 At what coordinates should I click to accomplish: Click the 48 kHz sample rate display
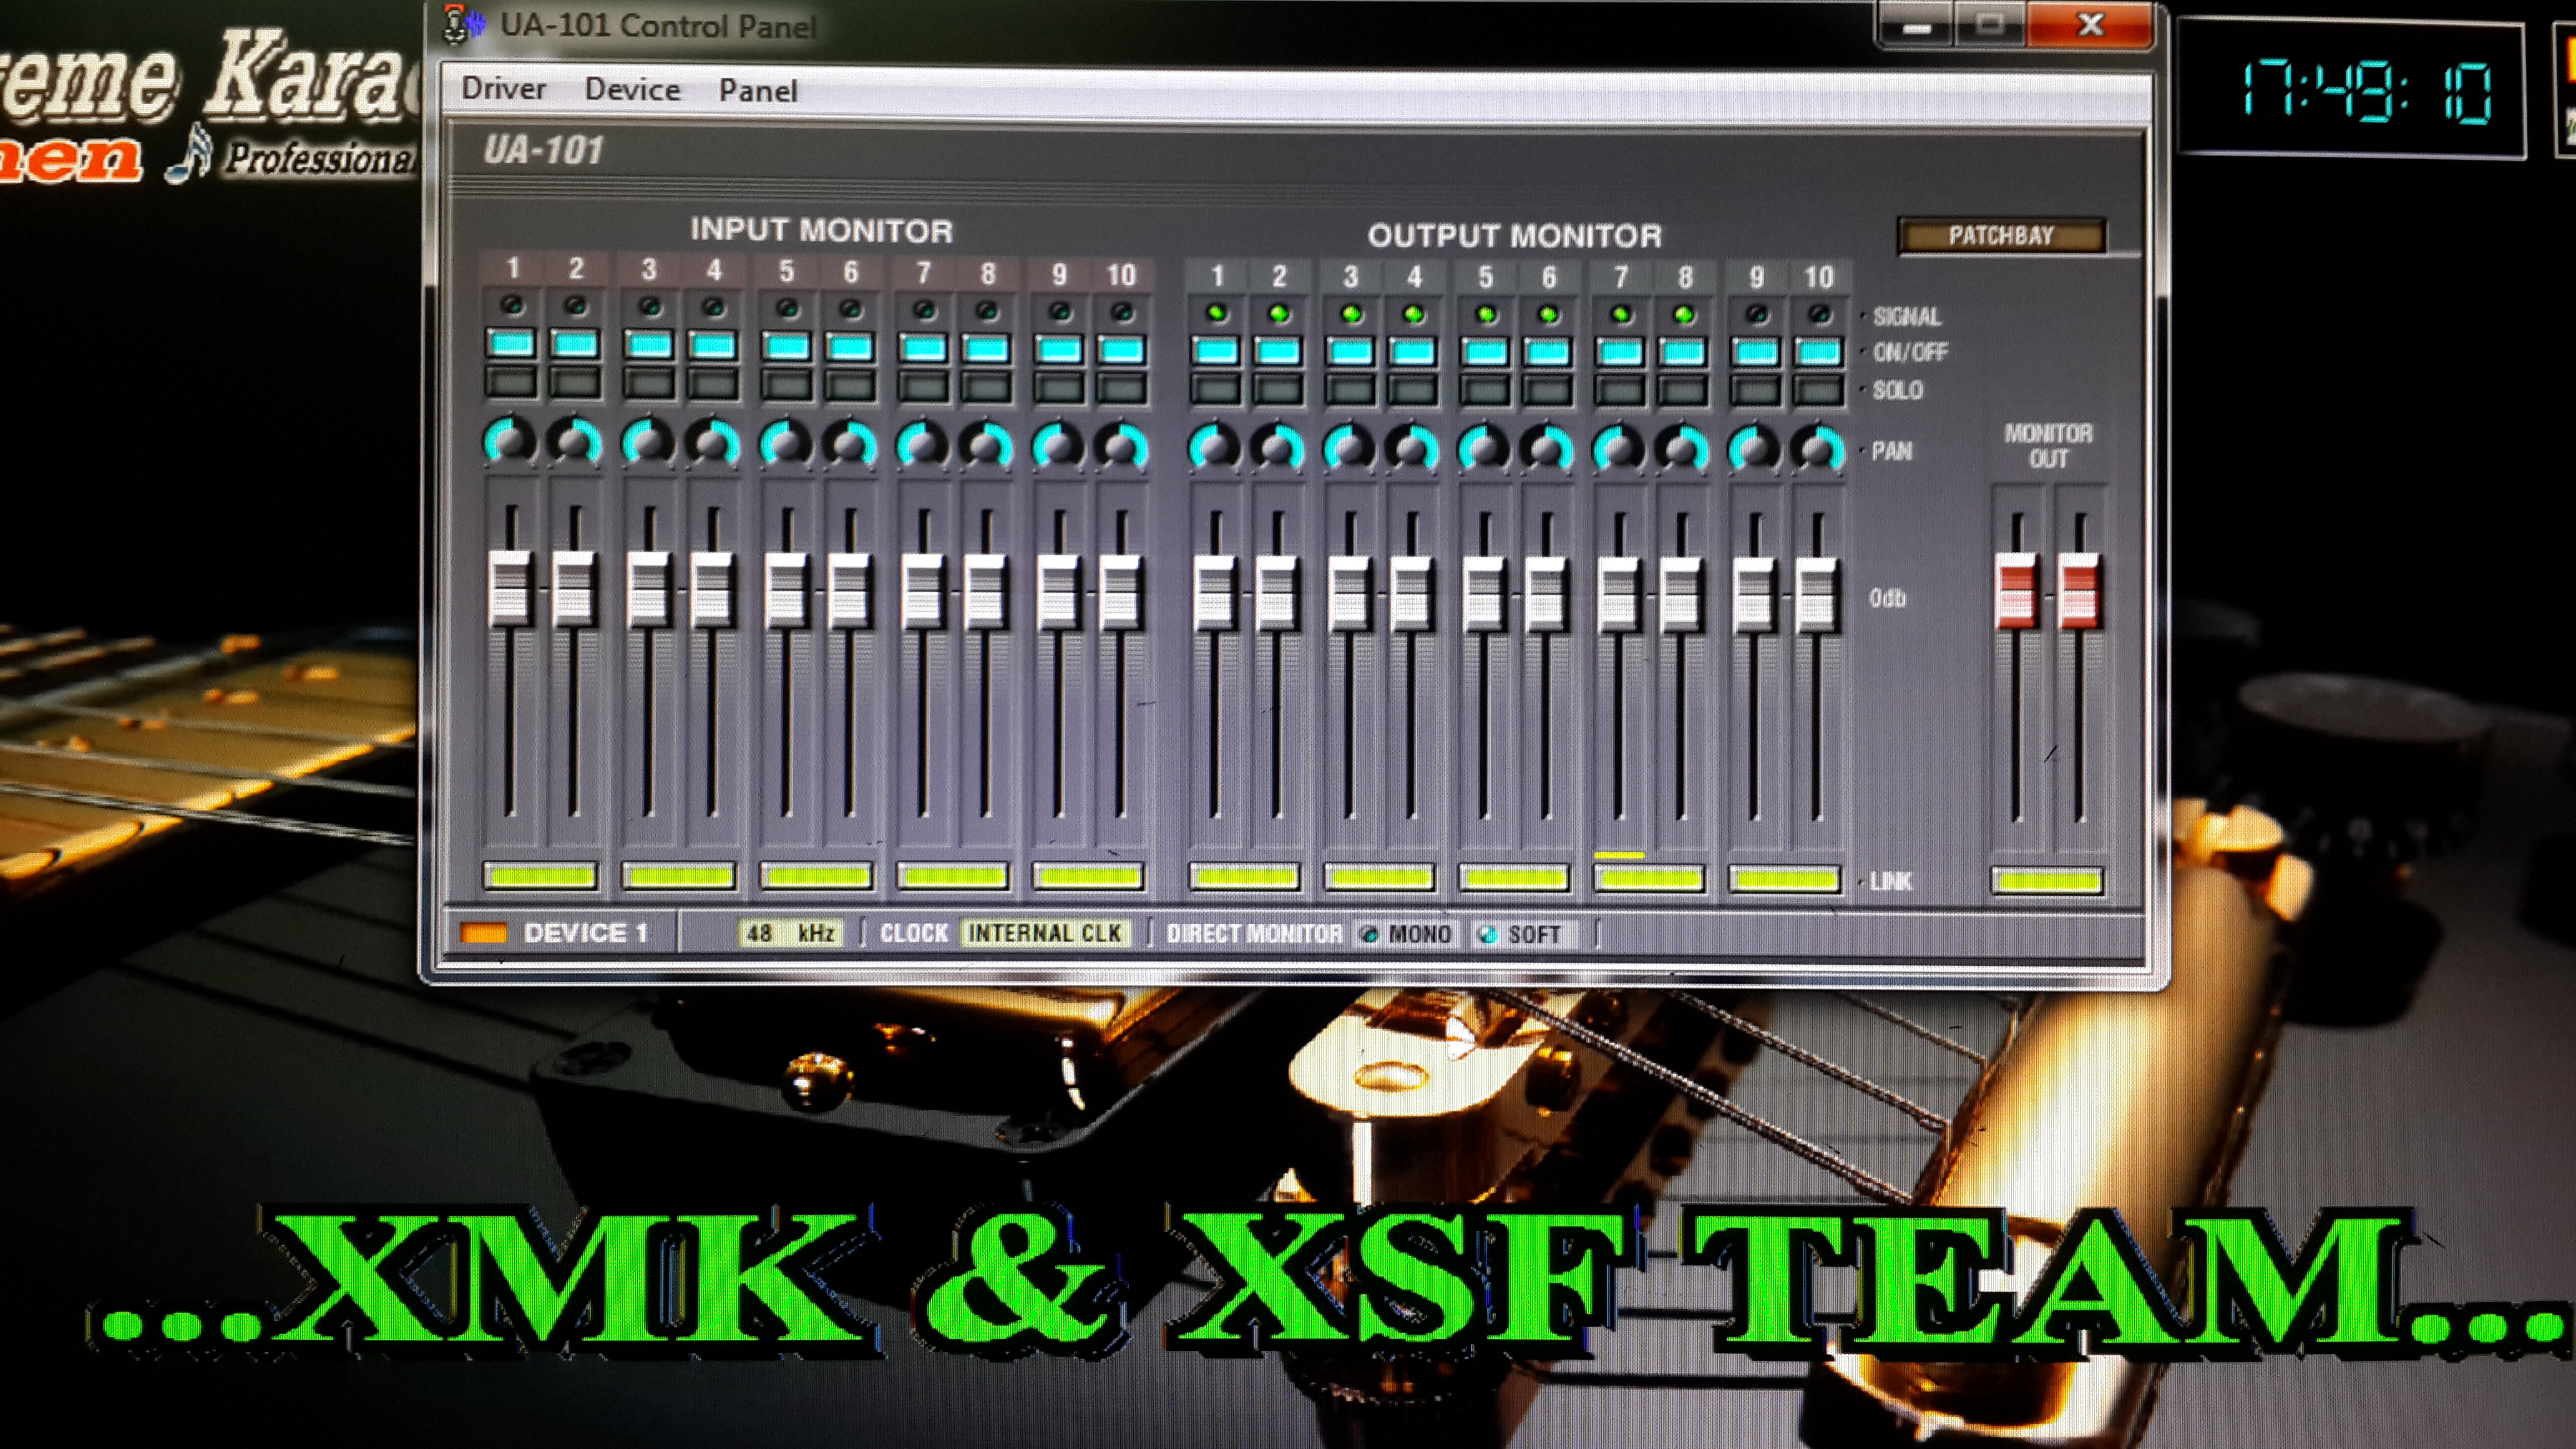(x=790, y=933)
